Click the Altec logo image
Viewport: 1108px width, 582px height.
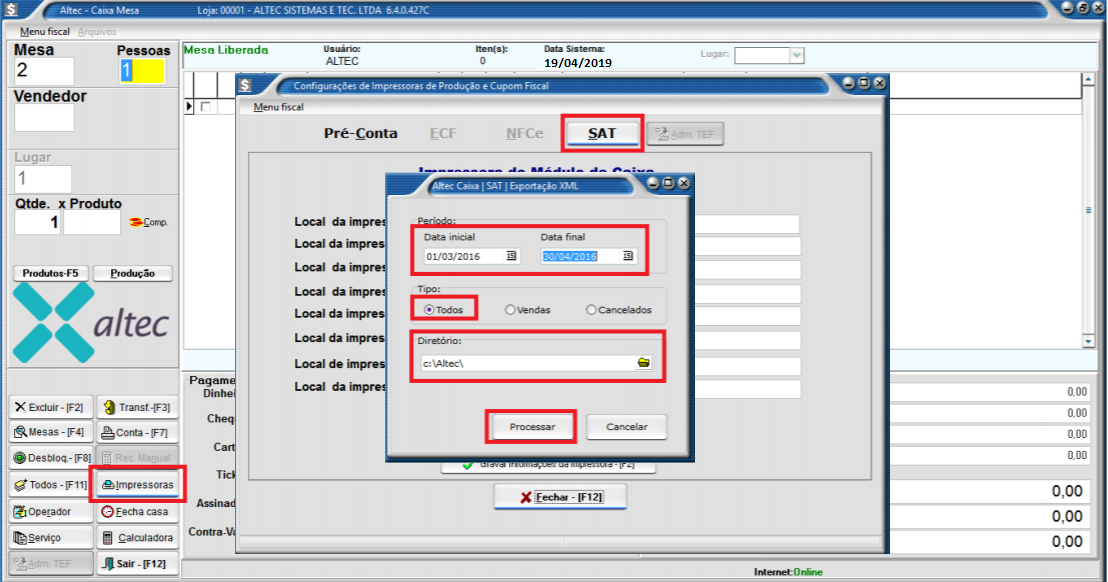point(90,323)
